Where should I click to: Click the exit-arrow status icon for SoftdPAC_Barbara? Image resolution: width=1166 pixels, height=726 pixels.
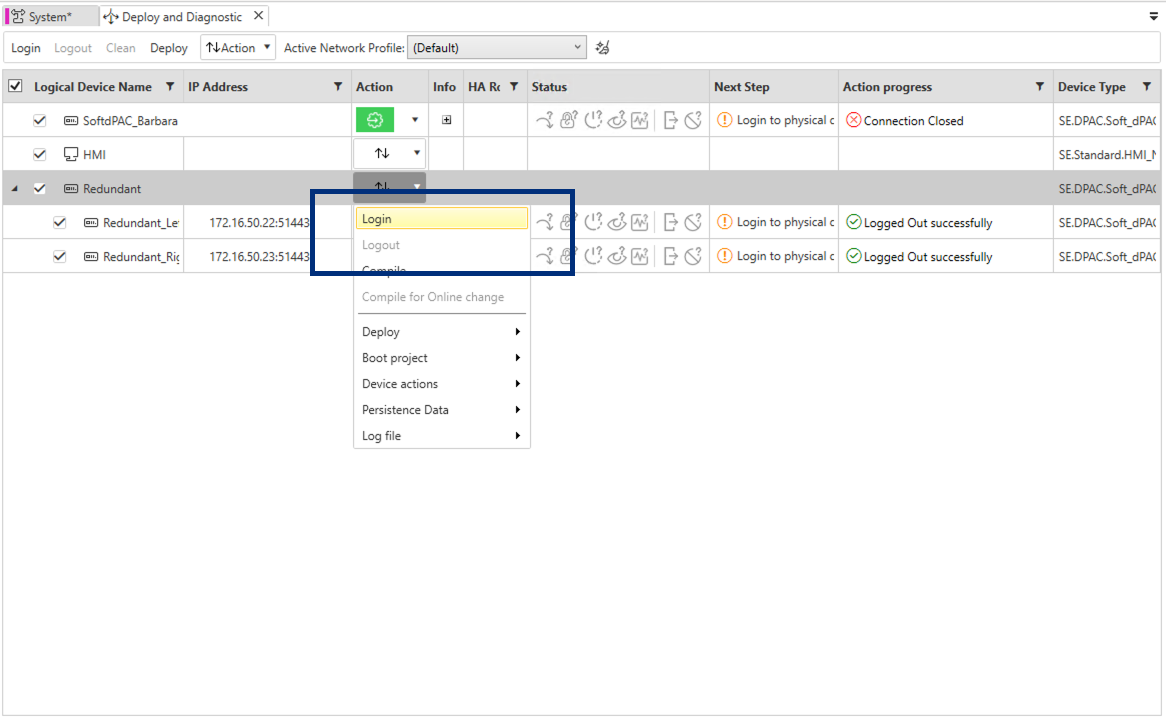pyautogui.click(x=670, y=120)
